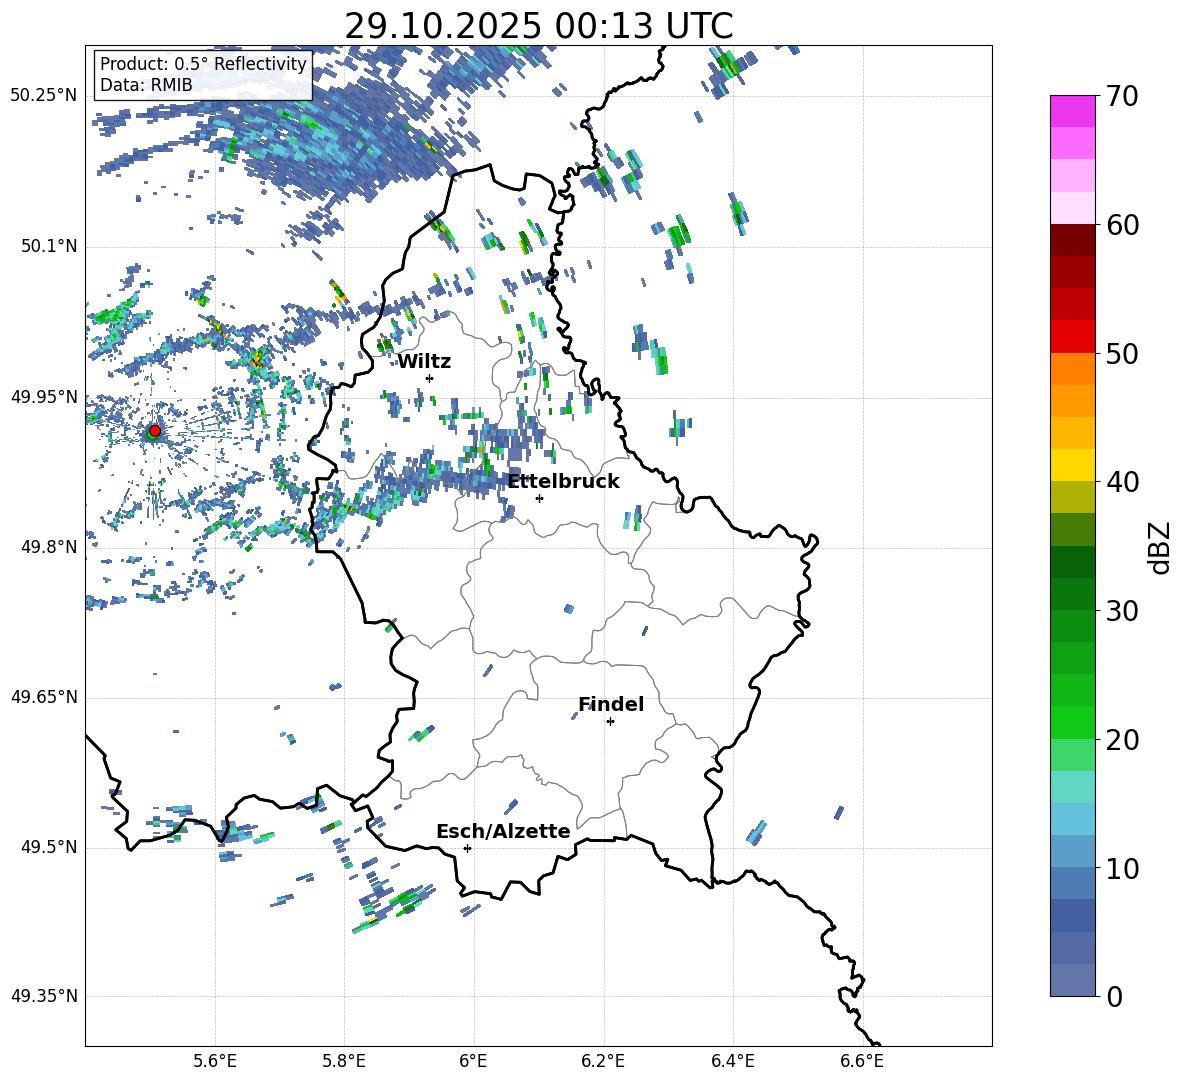Click the colorbar tick value 20
The image size is (1184, 1081).
(1122, 739)
